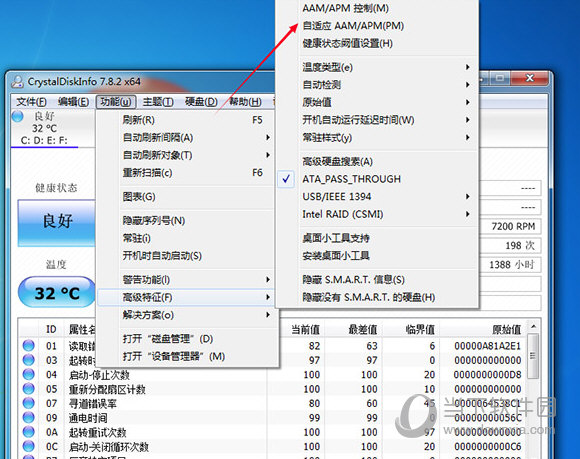Click the attribute list scroll-up arrow
580x459 pixels.
(533, 327)
